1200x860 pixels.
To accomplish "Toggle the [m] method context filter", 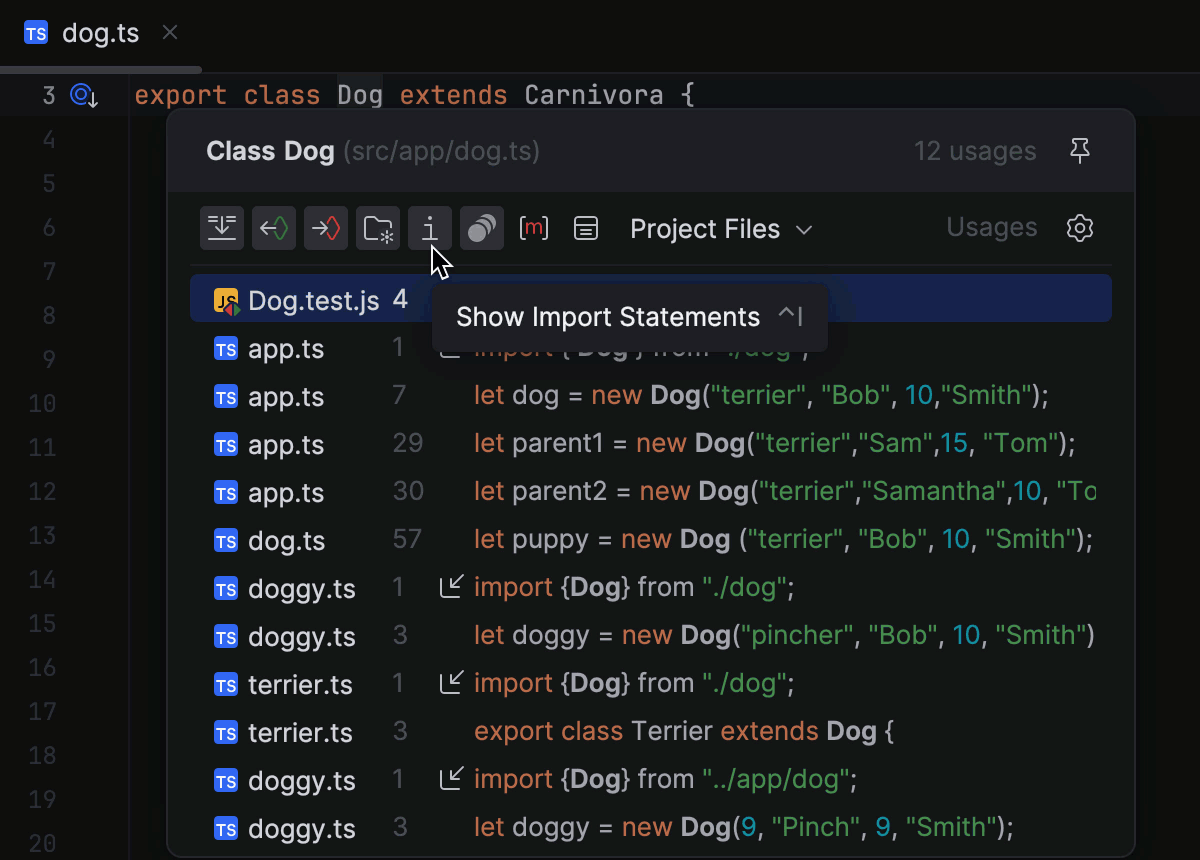I will (x=534, y=228).
